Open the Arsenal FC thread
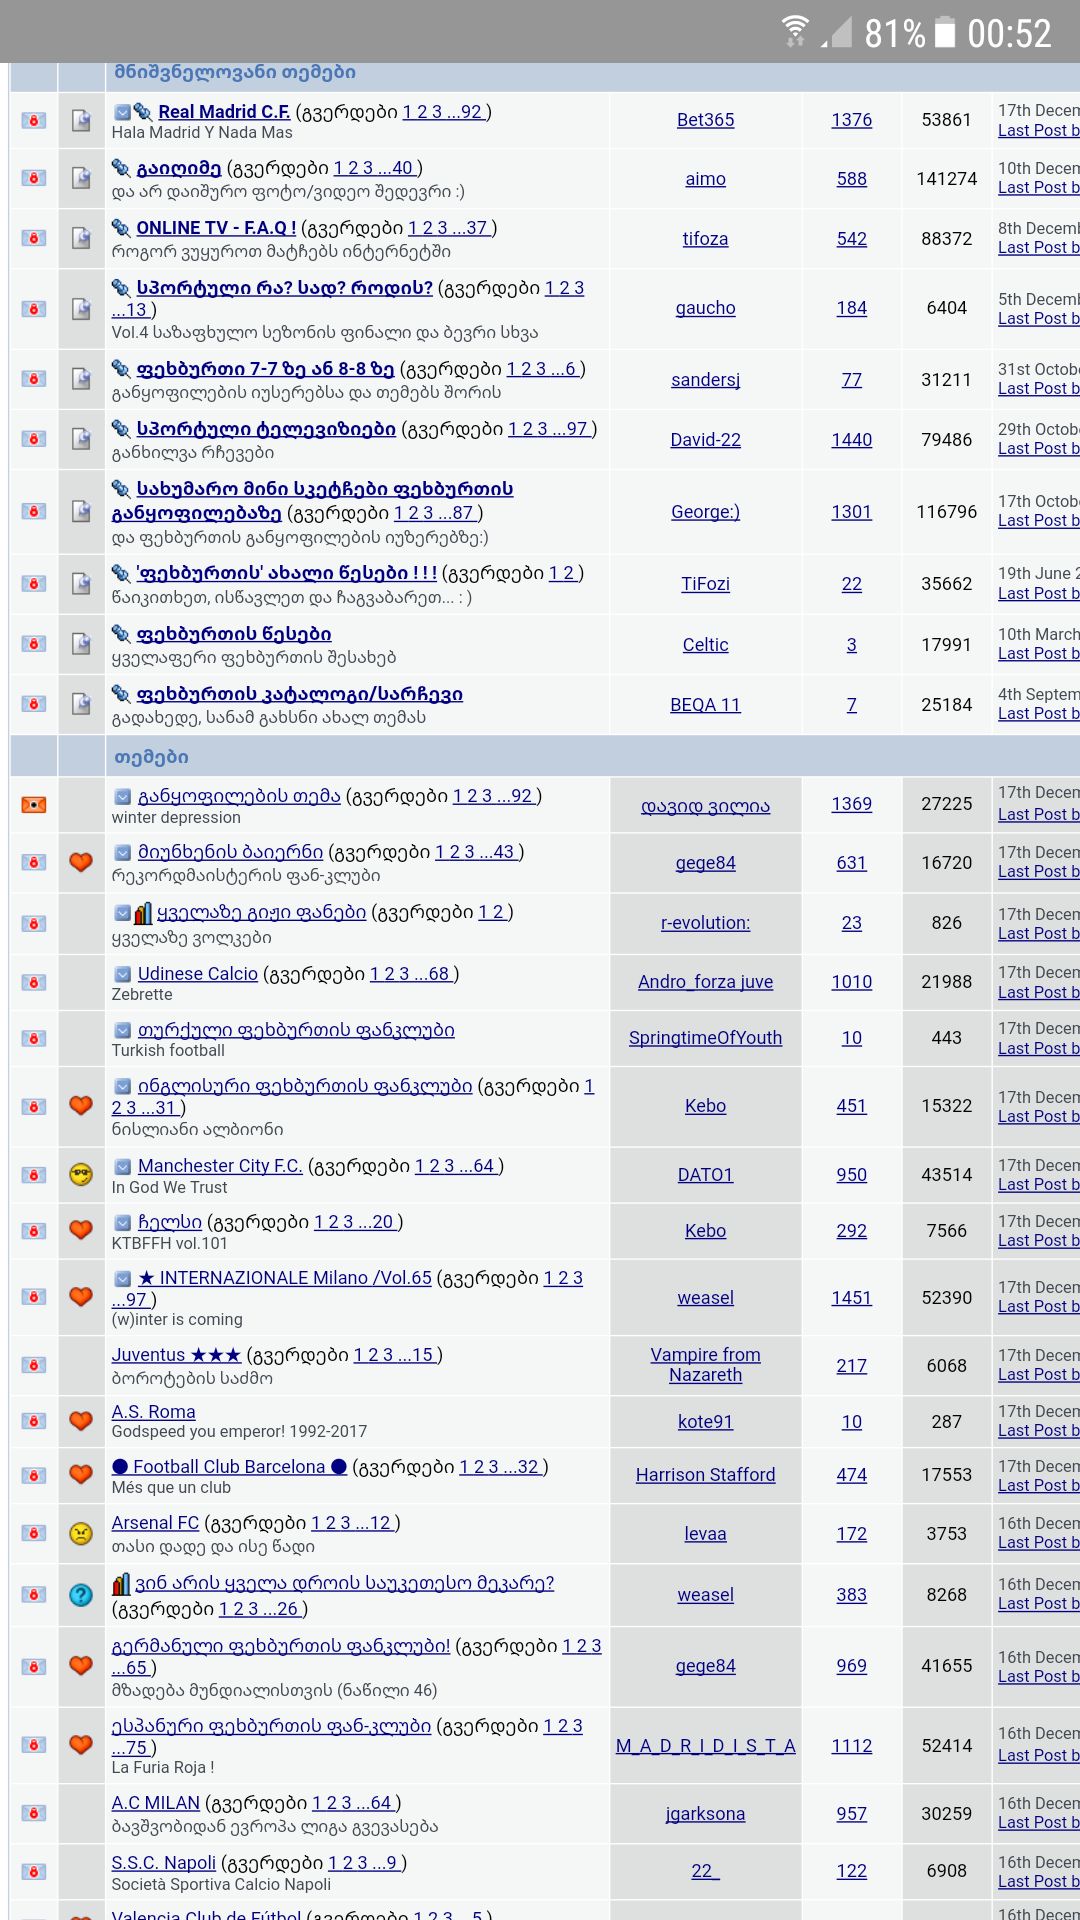 155,1523
